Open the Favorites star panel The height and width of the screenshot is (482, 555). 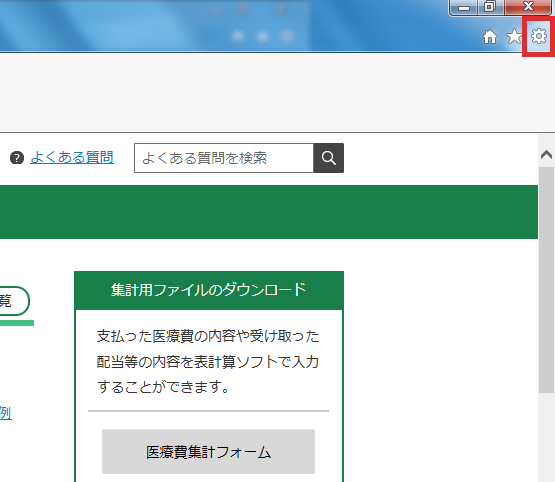[514, 36]
